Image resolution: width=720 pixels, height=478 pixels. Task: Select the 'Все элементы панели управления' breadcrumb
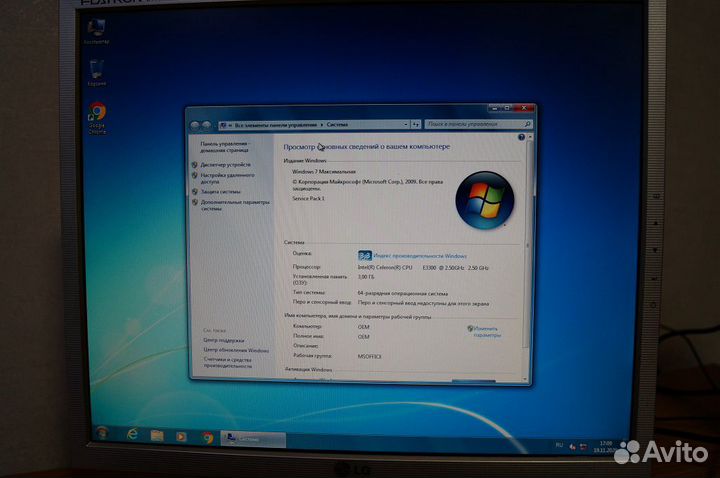pyautogui.click(x=276, y=125)
